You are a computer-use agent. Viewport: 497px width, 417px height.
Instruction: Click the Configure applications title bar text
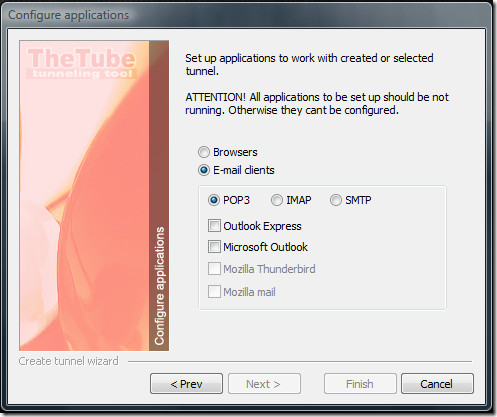click(x=68, y=15)
